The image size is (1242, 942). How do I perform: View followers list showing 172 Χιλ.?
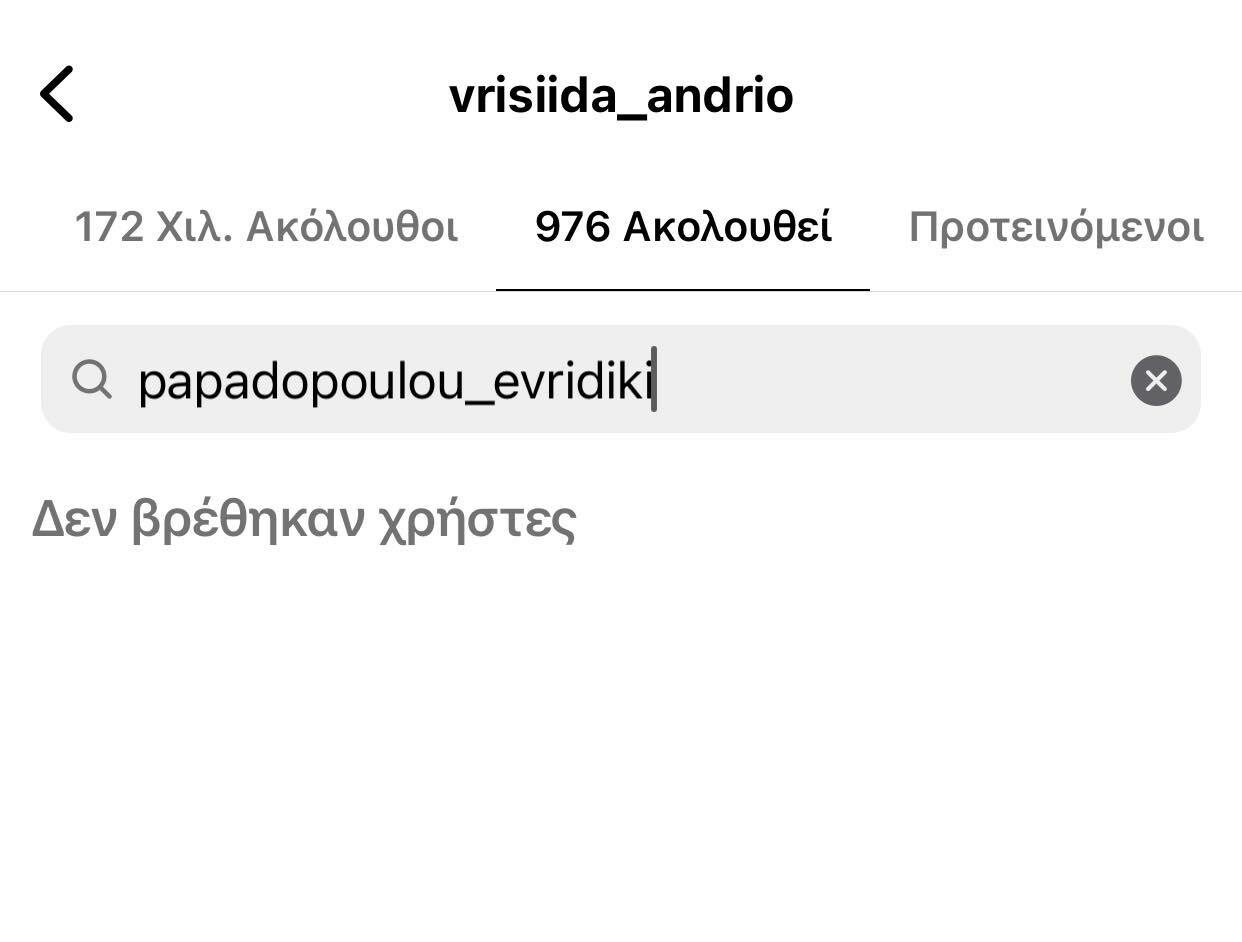[x=266, y=227]
